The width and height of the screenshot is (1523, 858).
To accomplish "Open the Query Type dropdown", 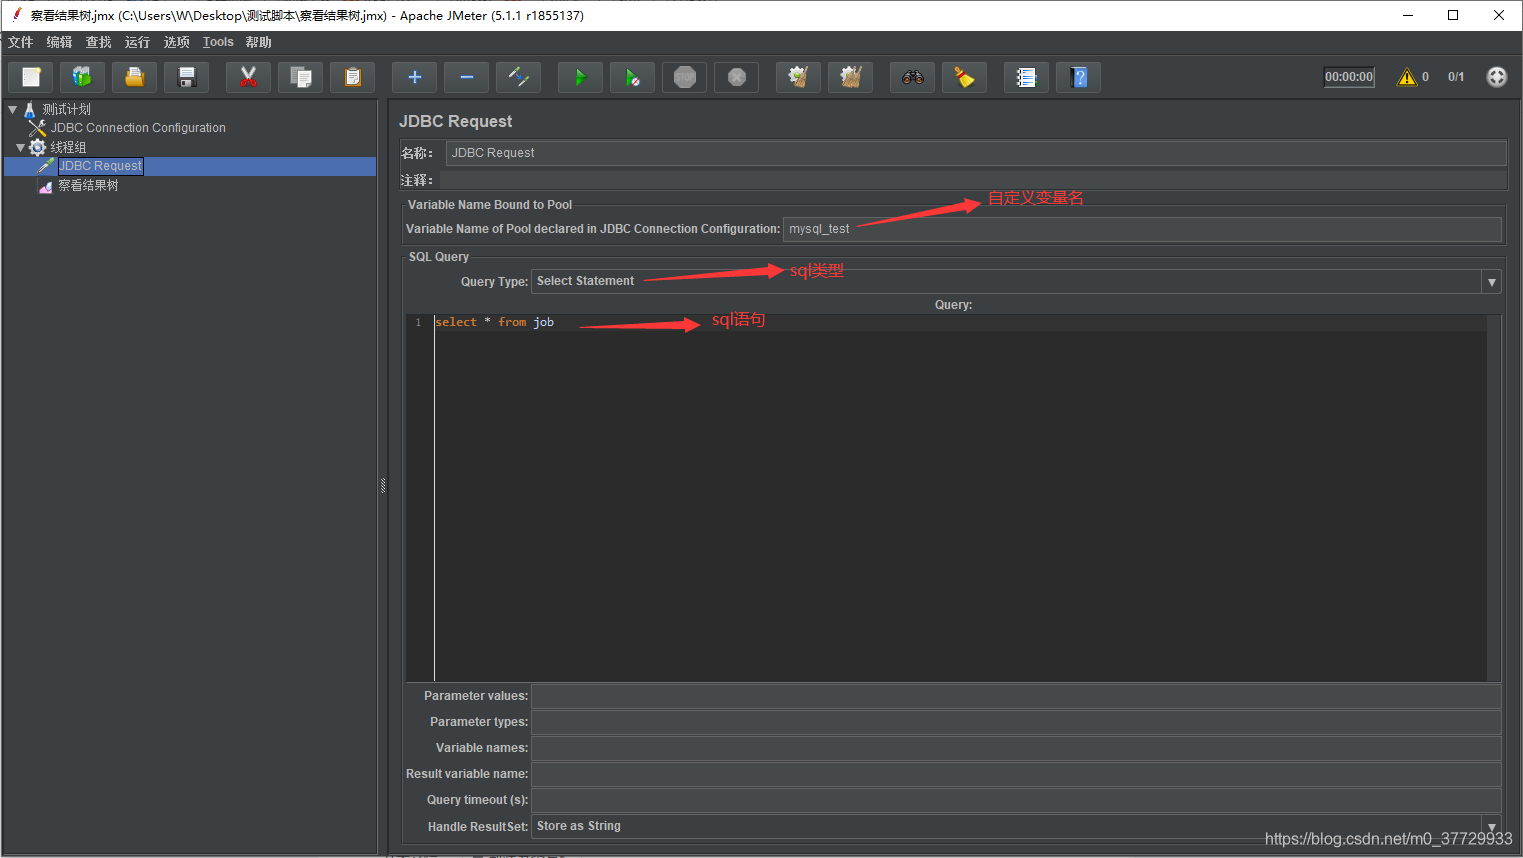I will pos(1490,281).
